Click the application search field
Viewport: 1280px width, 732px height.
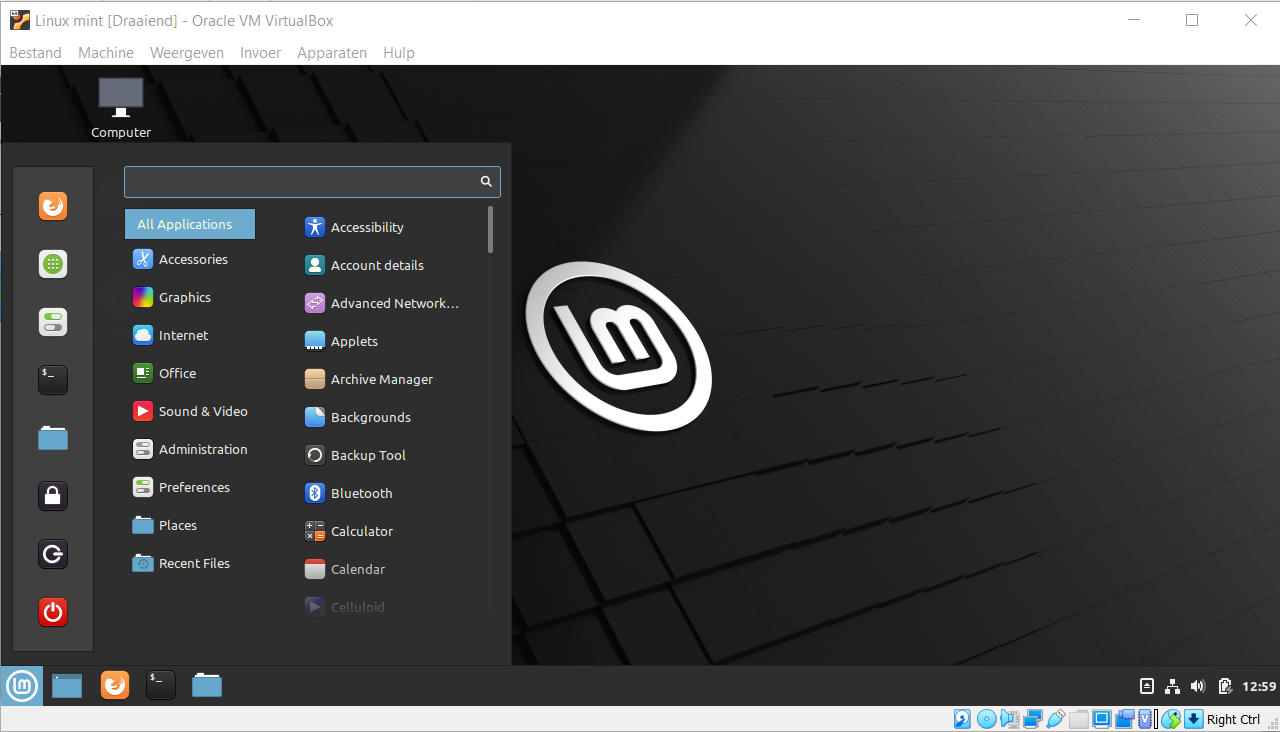[300, 181]
